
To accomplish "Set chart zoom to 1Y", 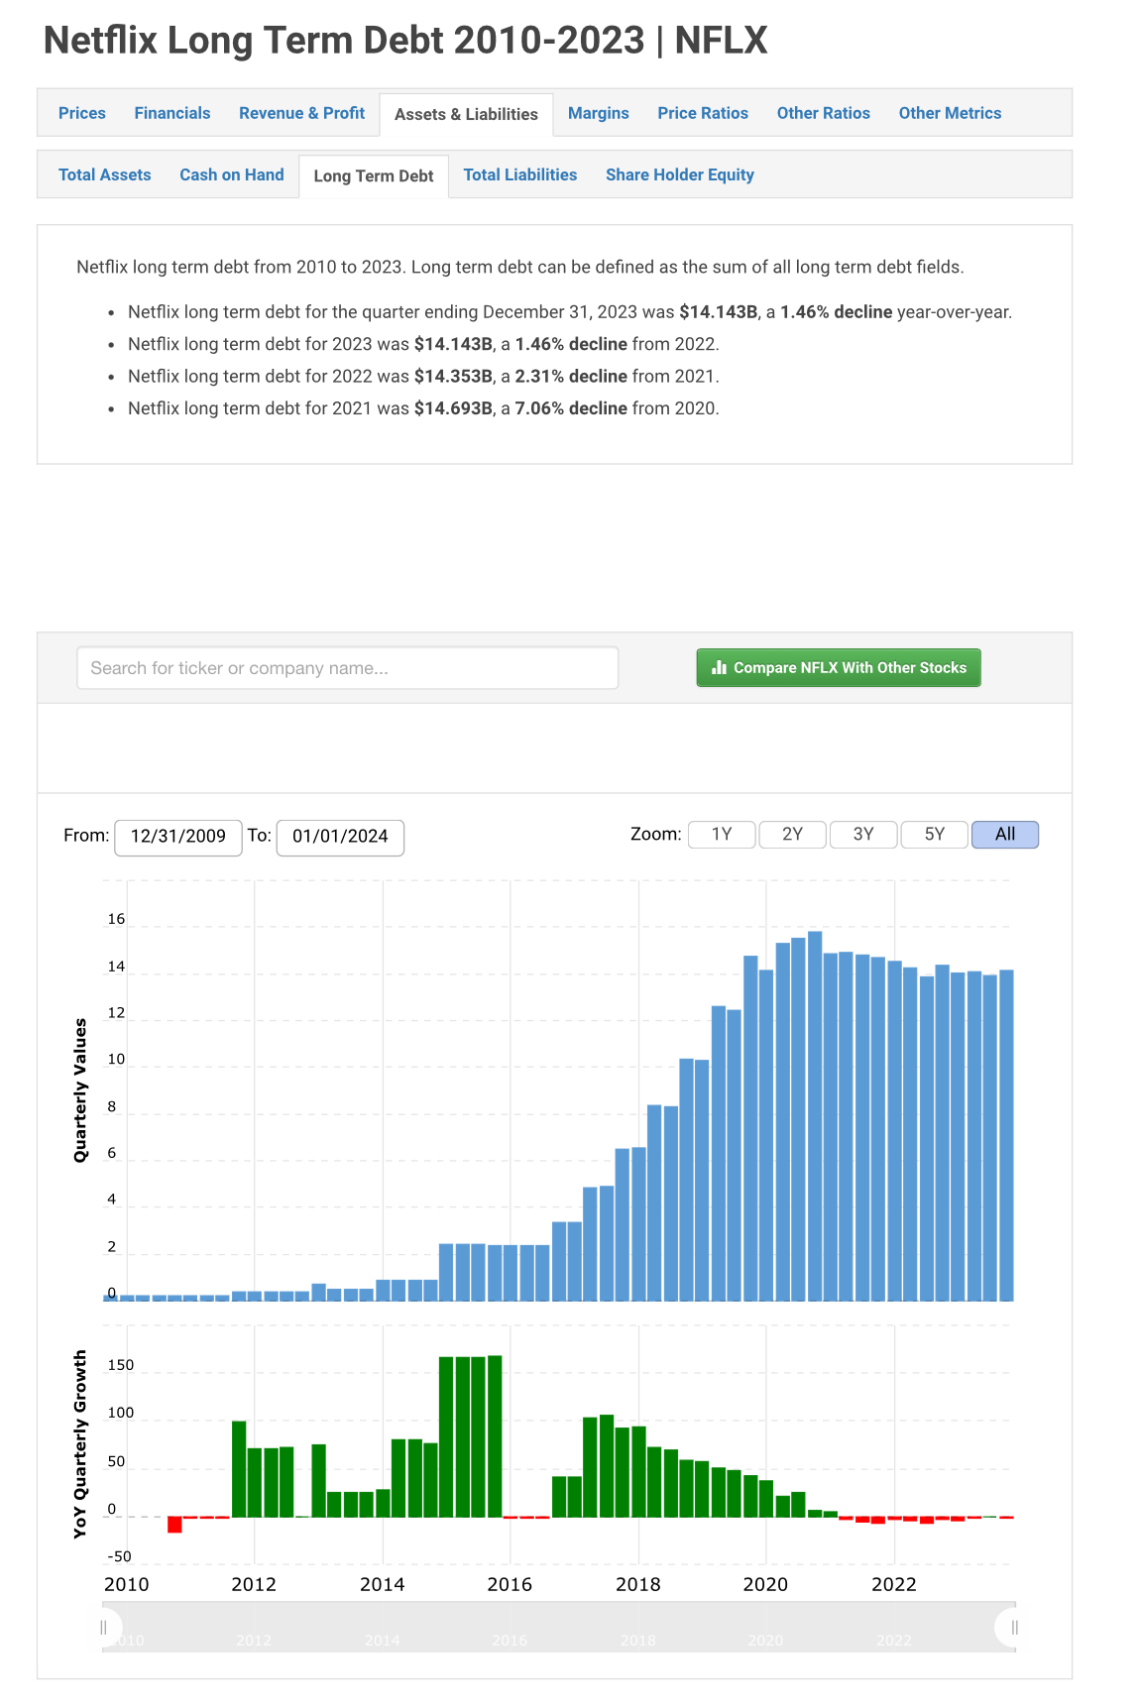I will (722, 835).
